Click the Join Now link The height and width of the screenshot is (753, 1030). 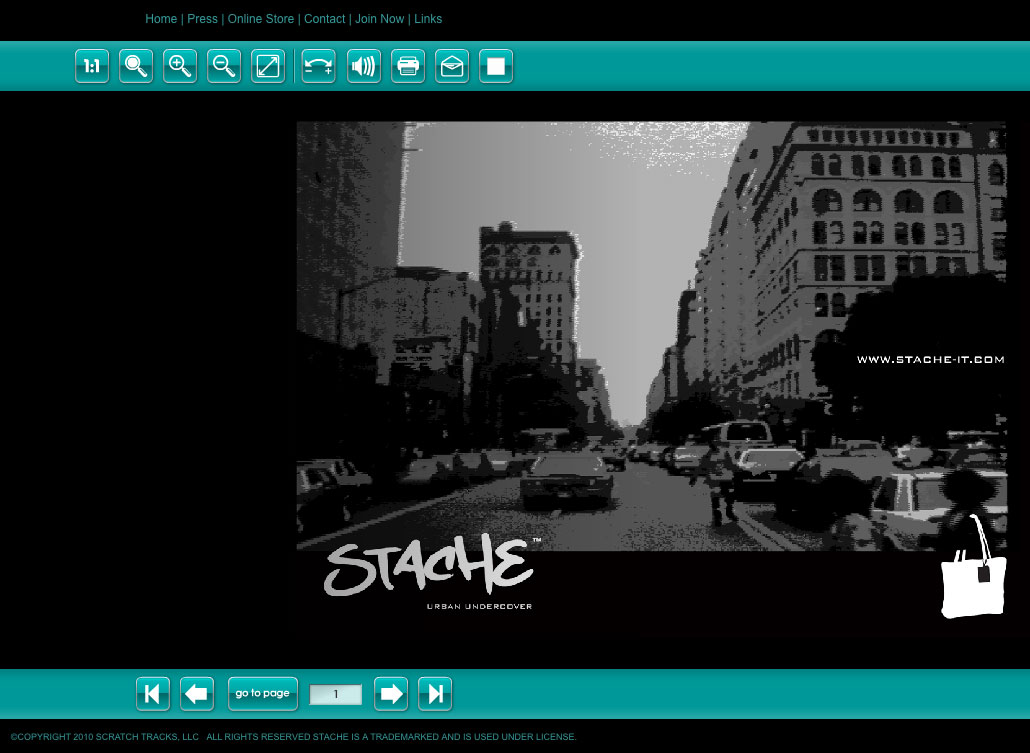coord(380,19)
